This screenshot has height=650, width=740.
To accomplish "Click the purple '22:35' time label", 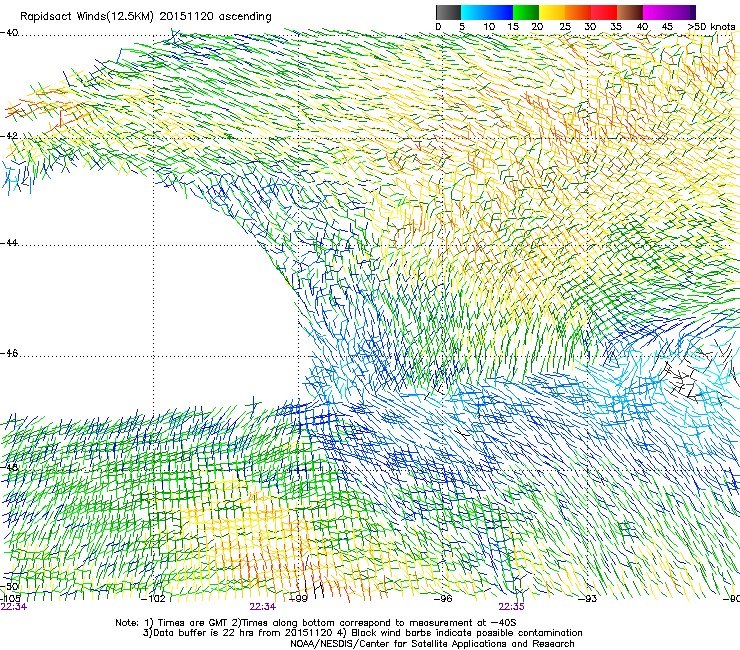I will (x=511, y=607).
